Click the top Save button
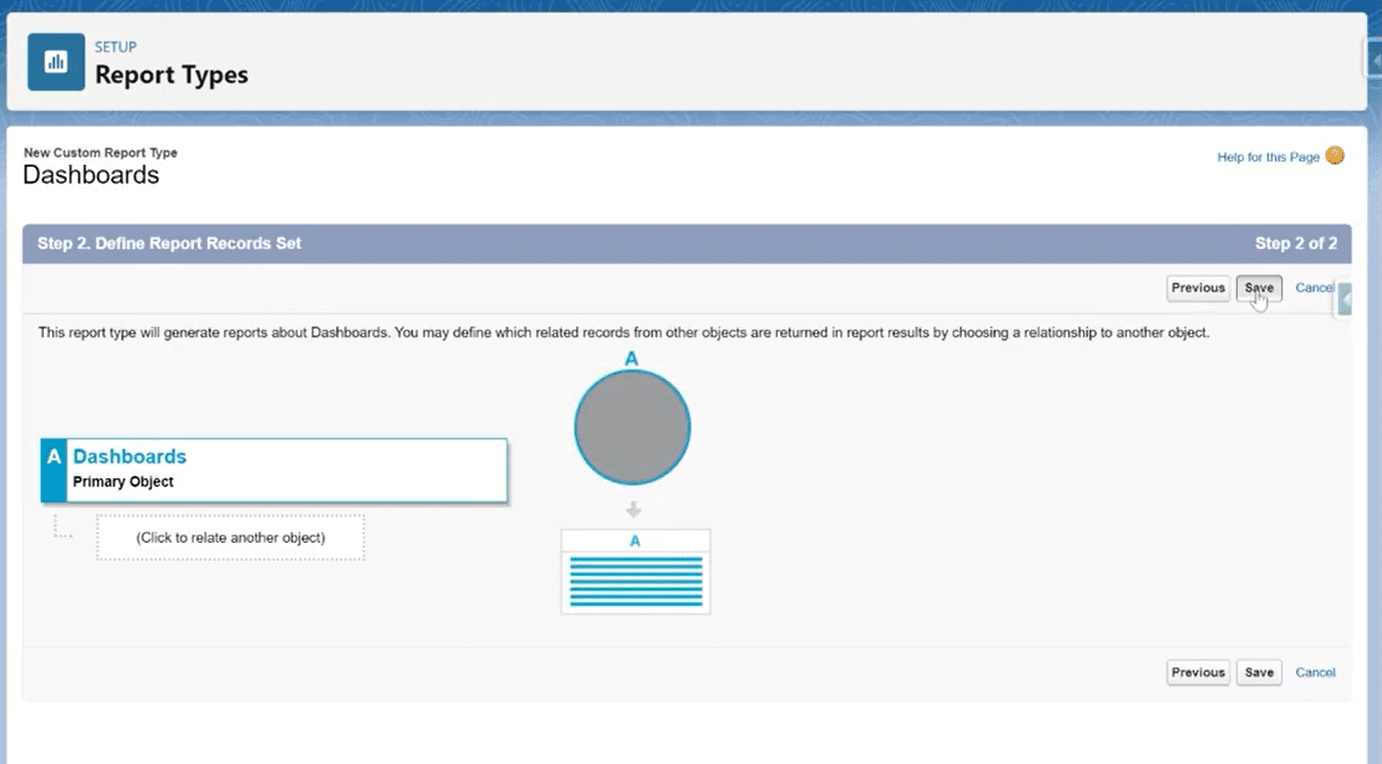 (x=1259, y=288)
